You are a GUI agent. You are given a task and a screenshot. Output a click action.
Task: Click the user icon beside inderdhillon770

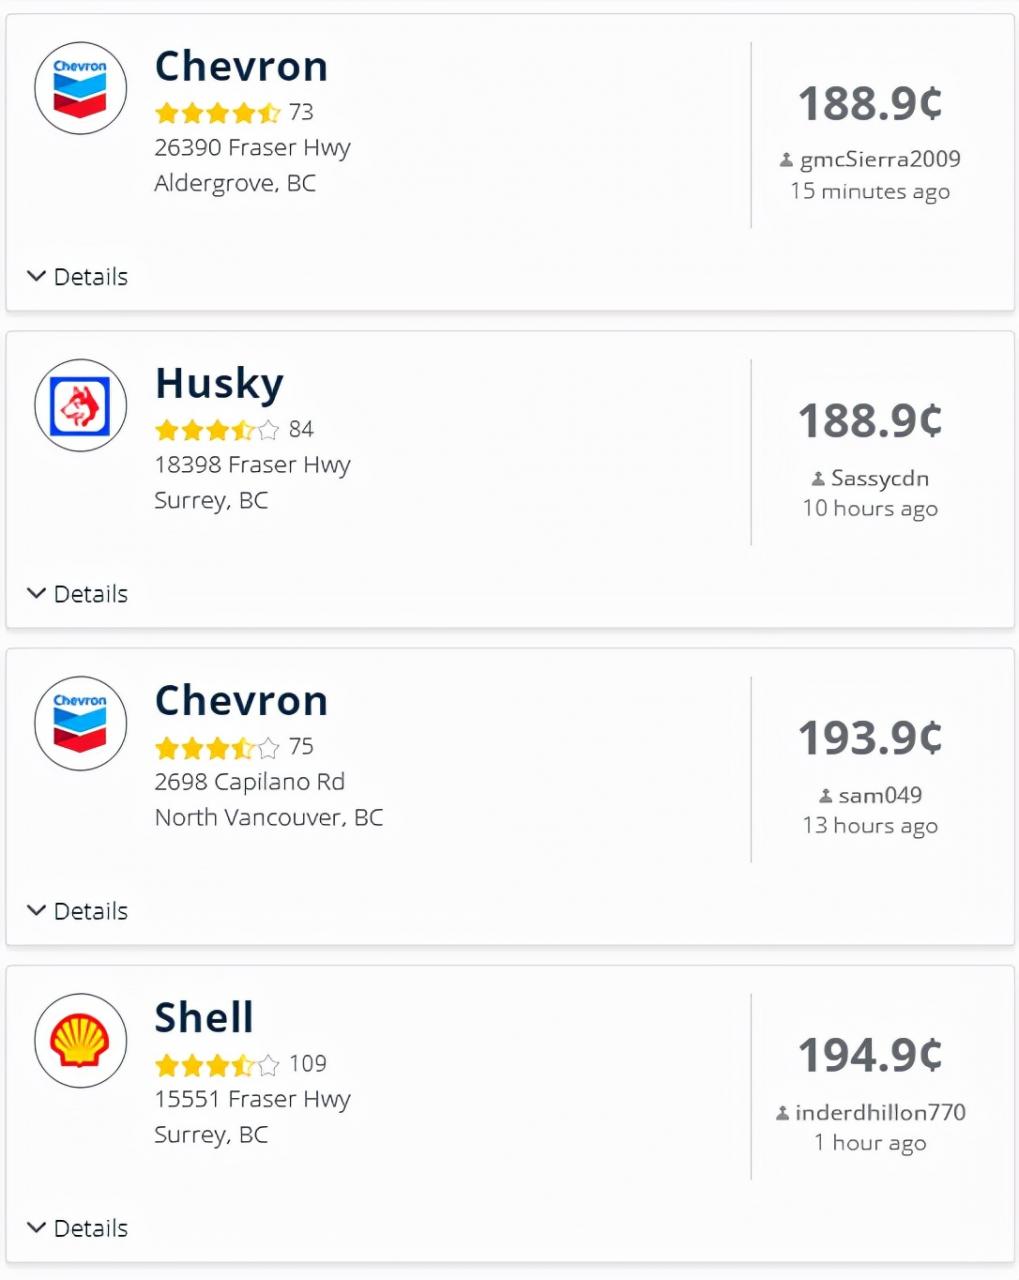[783, 1113]
